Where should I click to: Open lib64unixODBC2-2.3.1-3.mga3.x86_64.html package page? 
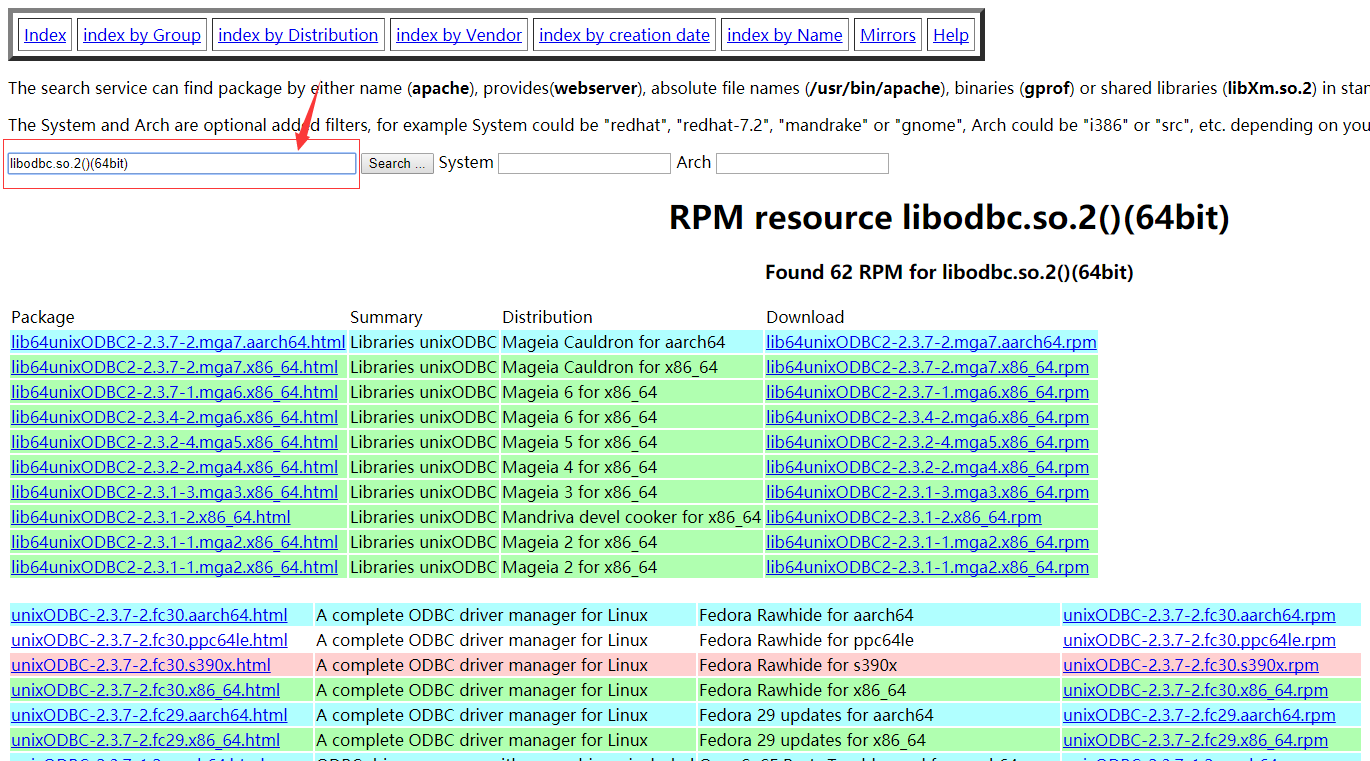point(174,492)
